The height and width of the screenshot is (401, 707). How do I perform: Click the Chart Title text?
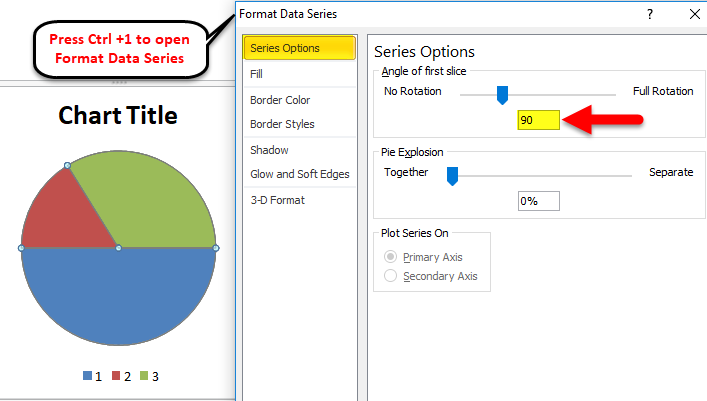[118, 115]
